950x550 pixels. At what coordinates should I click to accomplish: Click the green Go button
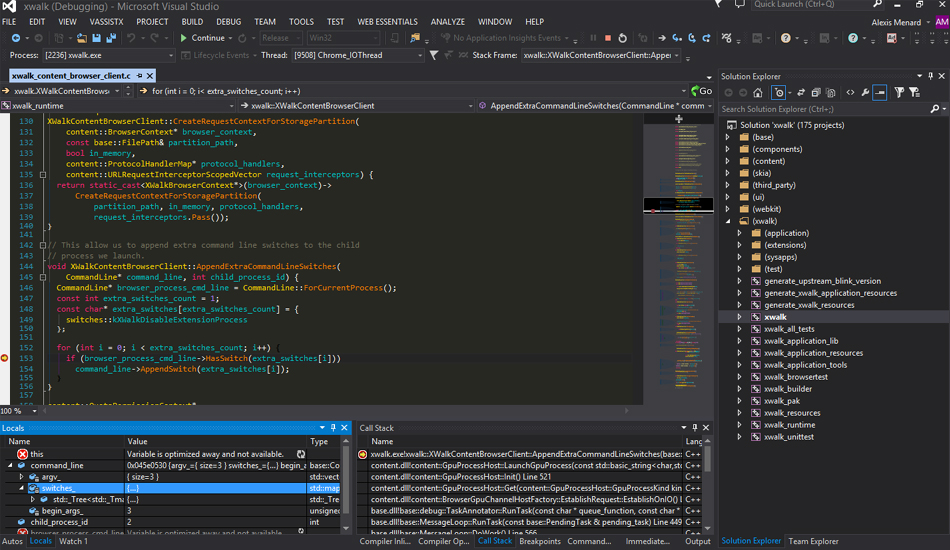[702, 91]
